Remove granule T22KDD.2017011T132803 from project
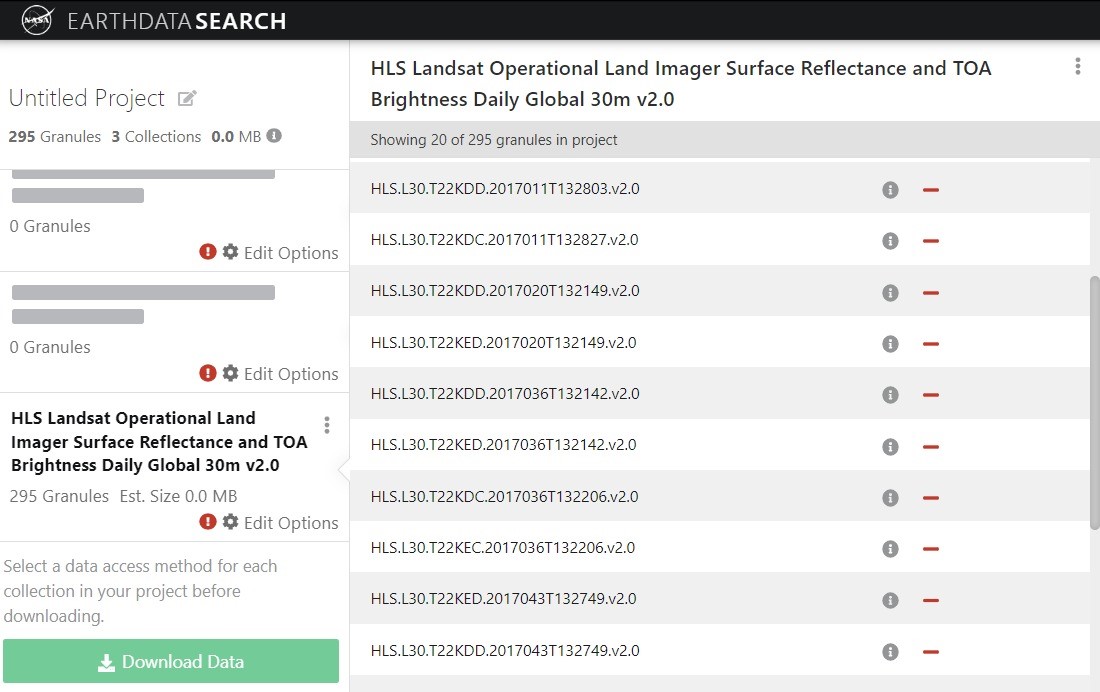Image resolution: width=1100 pixels, height=692 pixels. [x=931, y=189]
